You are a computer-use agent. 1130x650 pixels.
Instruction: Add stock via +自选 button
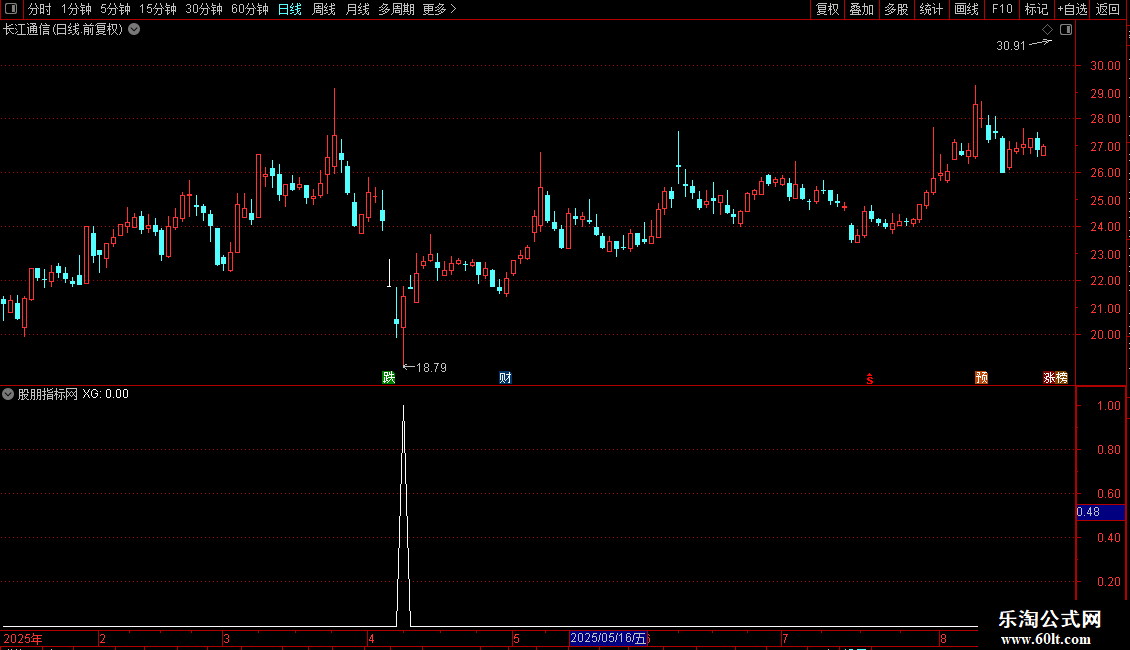click(x=1072, y=9)
